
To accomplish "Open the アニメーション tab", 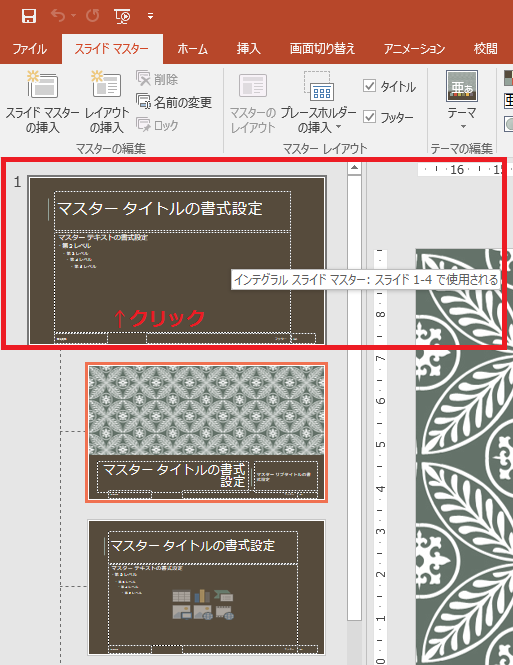I will click(414, 49).
